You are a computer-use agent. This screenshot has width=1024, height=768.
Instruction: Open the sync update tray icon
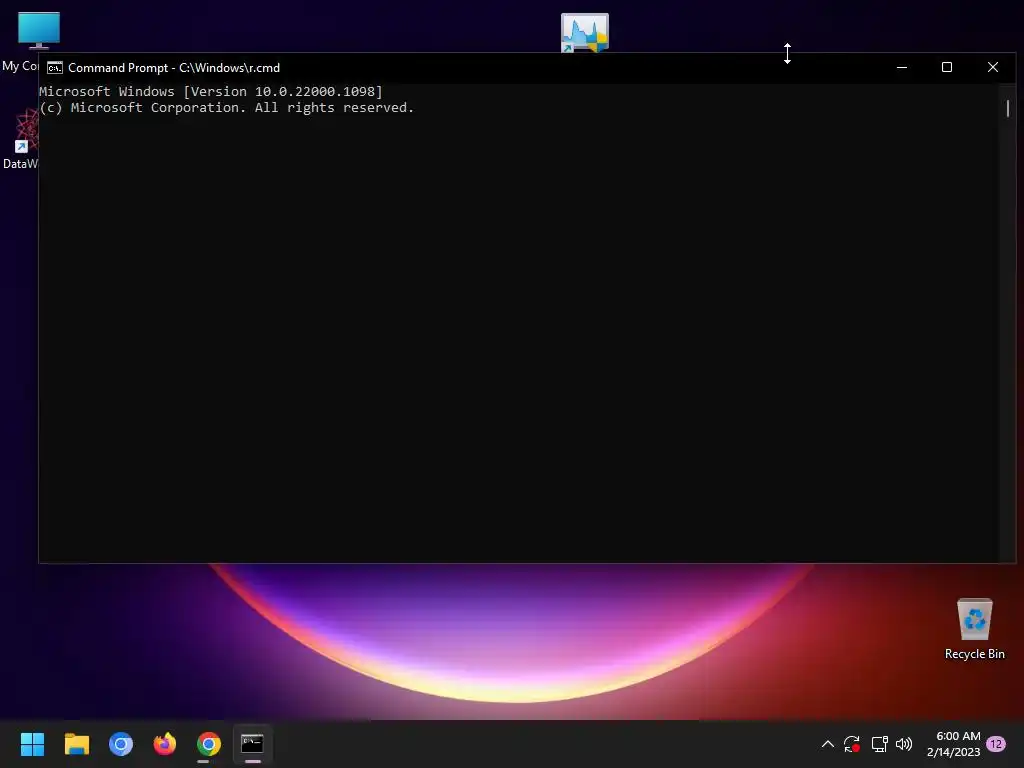tap(852, 744)
